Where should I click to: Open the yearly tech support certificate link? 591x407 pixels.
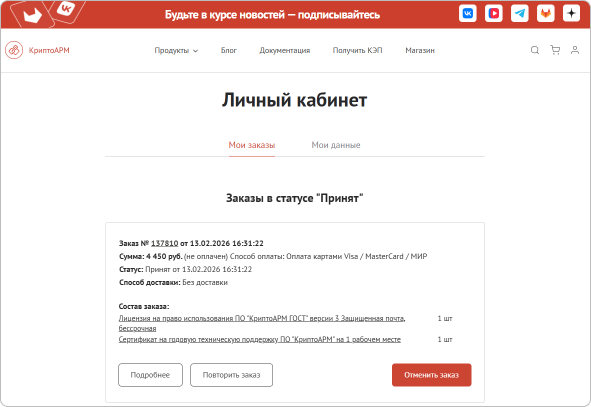260,340
